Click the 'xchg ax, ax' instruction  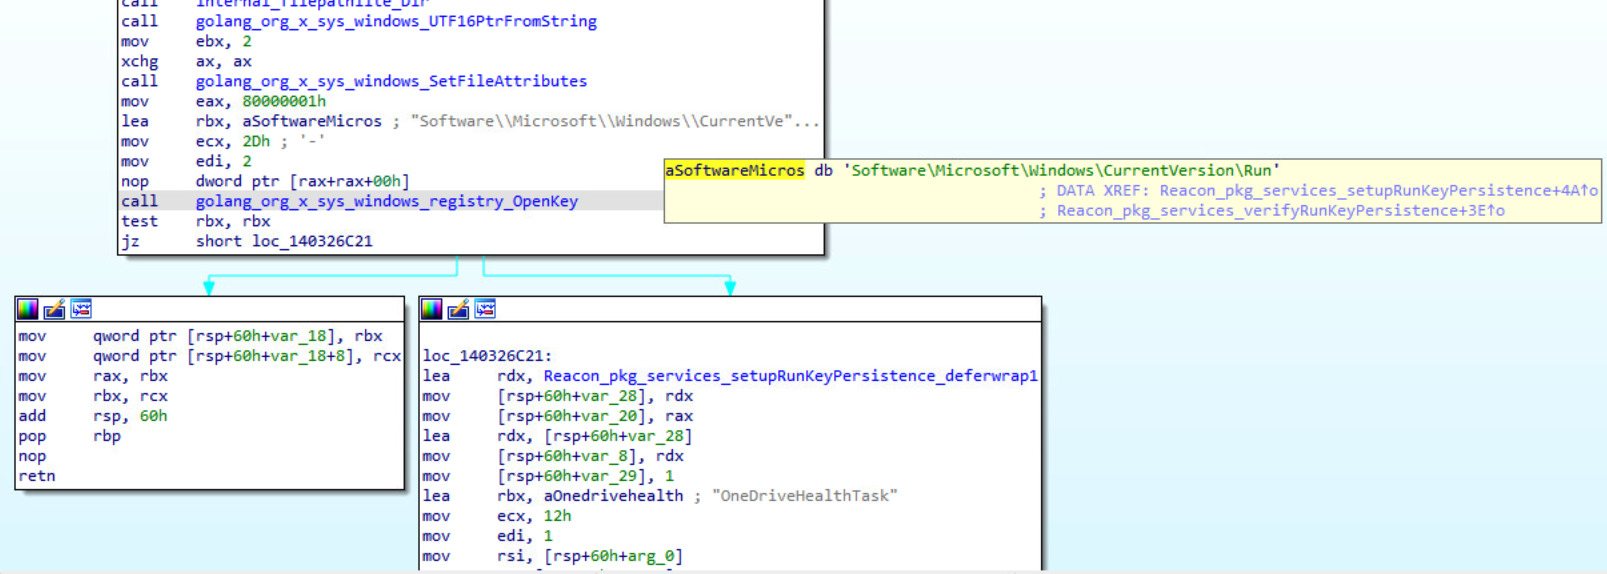pos(186,61)
